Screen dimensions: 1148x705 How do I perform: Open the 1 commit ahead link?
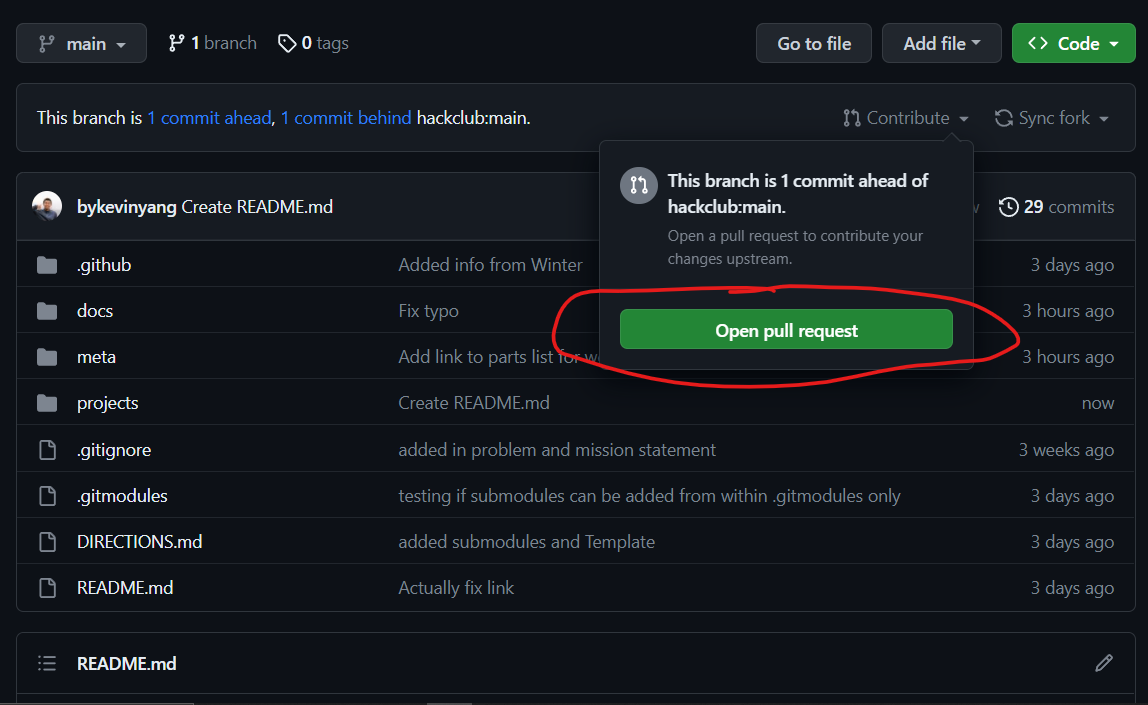pos(209,118)
